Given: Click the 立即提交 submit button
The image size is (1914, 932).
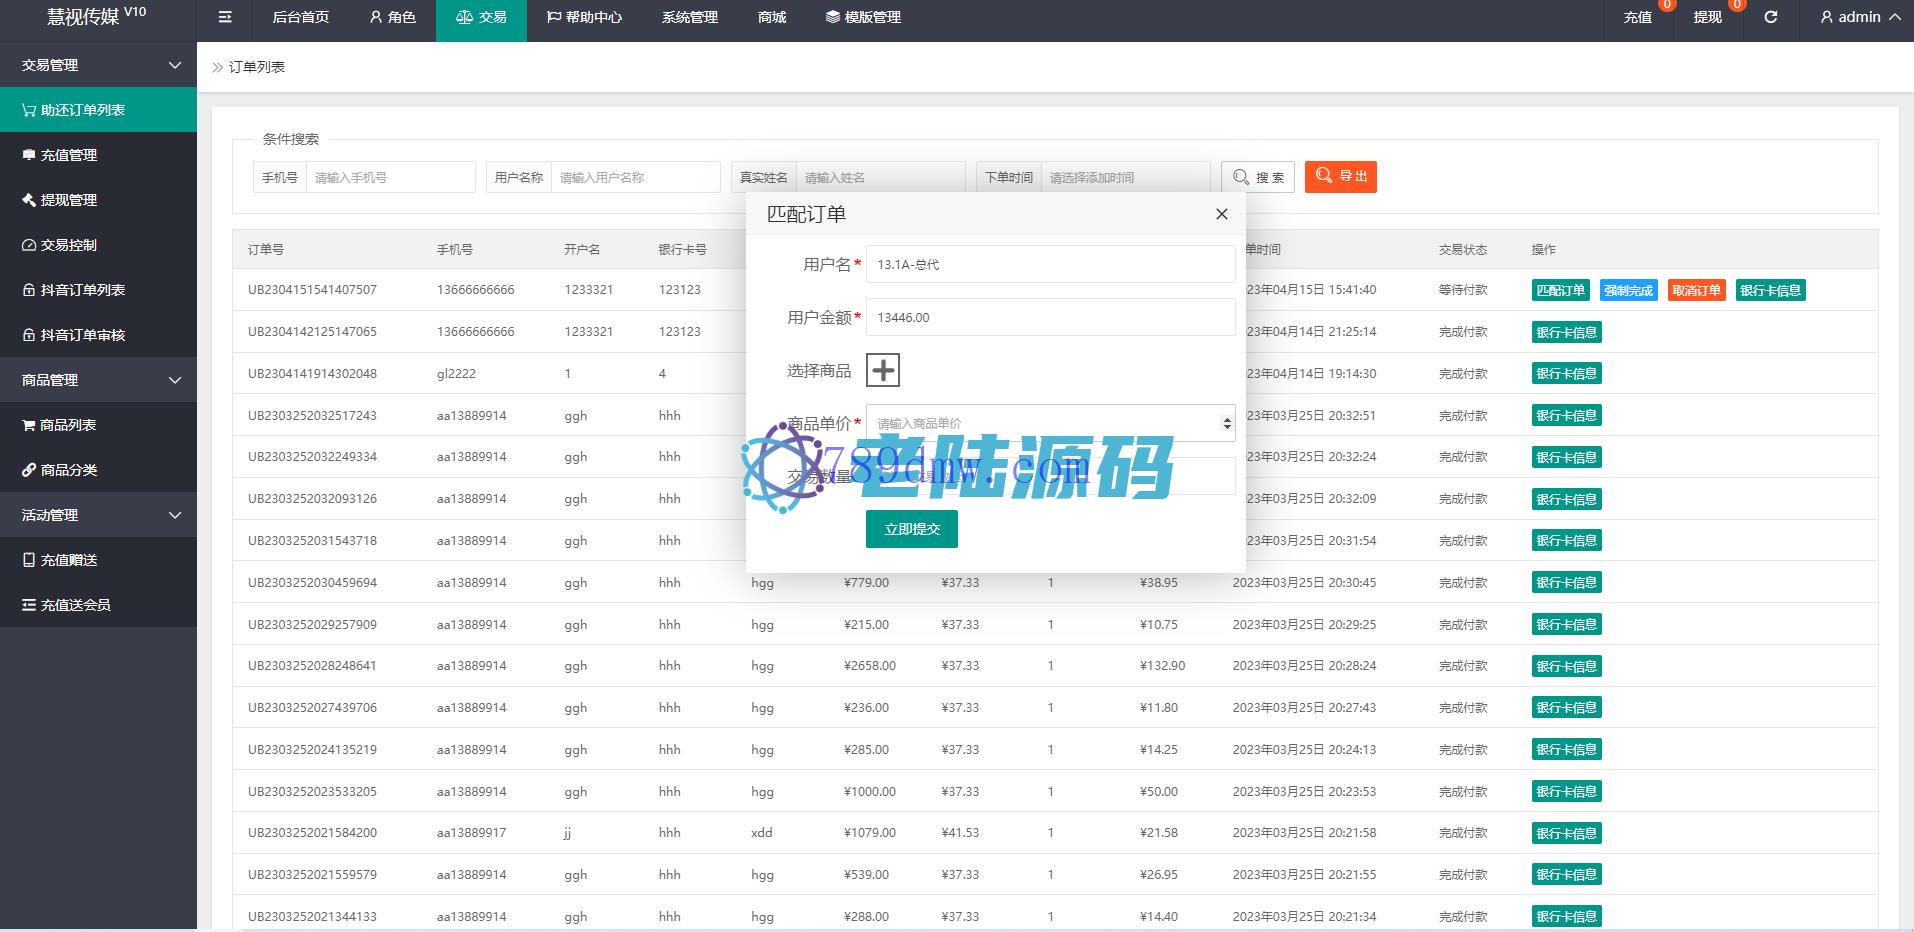Looking at the screenshot, I should [x=911, y=529].
